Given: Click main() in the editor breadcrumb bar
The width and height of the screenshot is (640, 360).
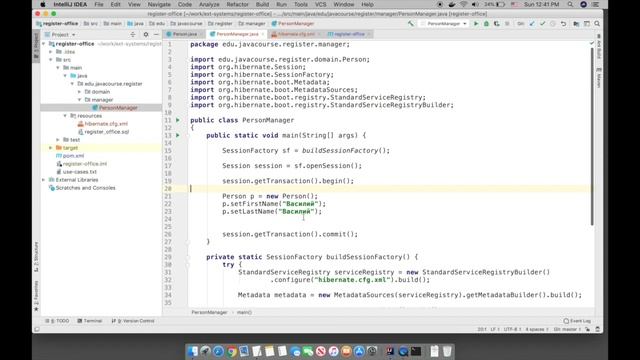Looking at the screenshot, I should (x=244, y=312).
